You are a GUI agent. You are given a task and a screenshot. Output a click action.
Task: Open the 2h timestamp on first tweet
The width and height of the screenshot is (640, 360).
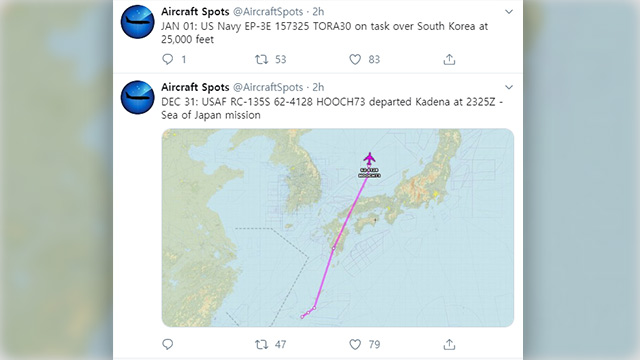point(318,12)
